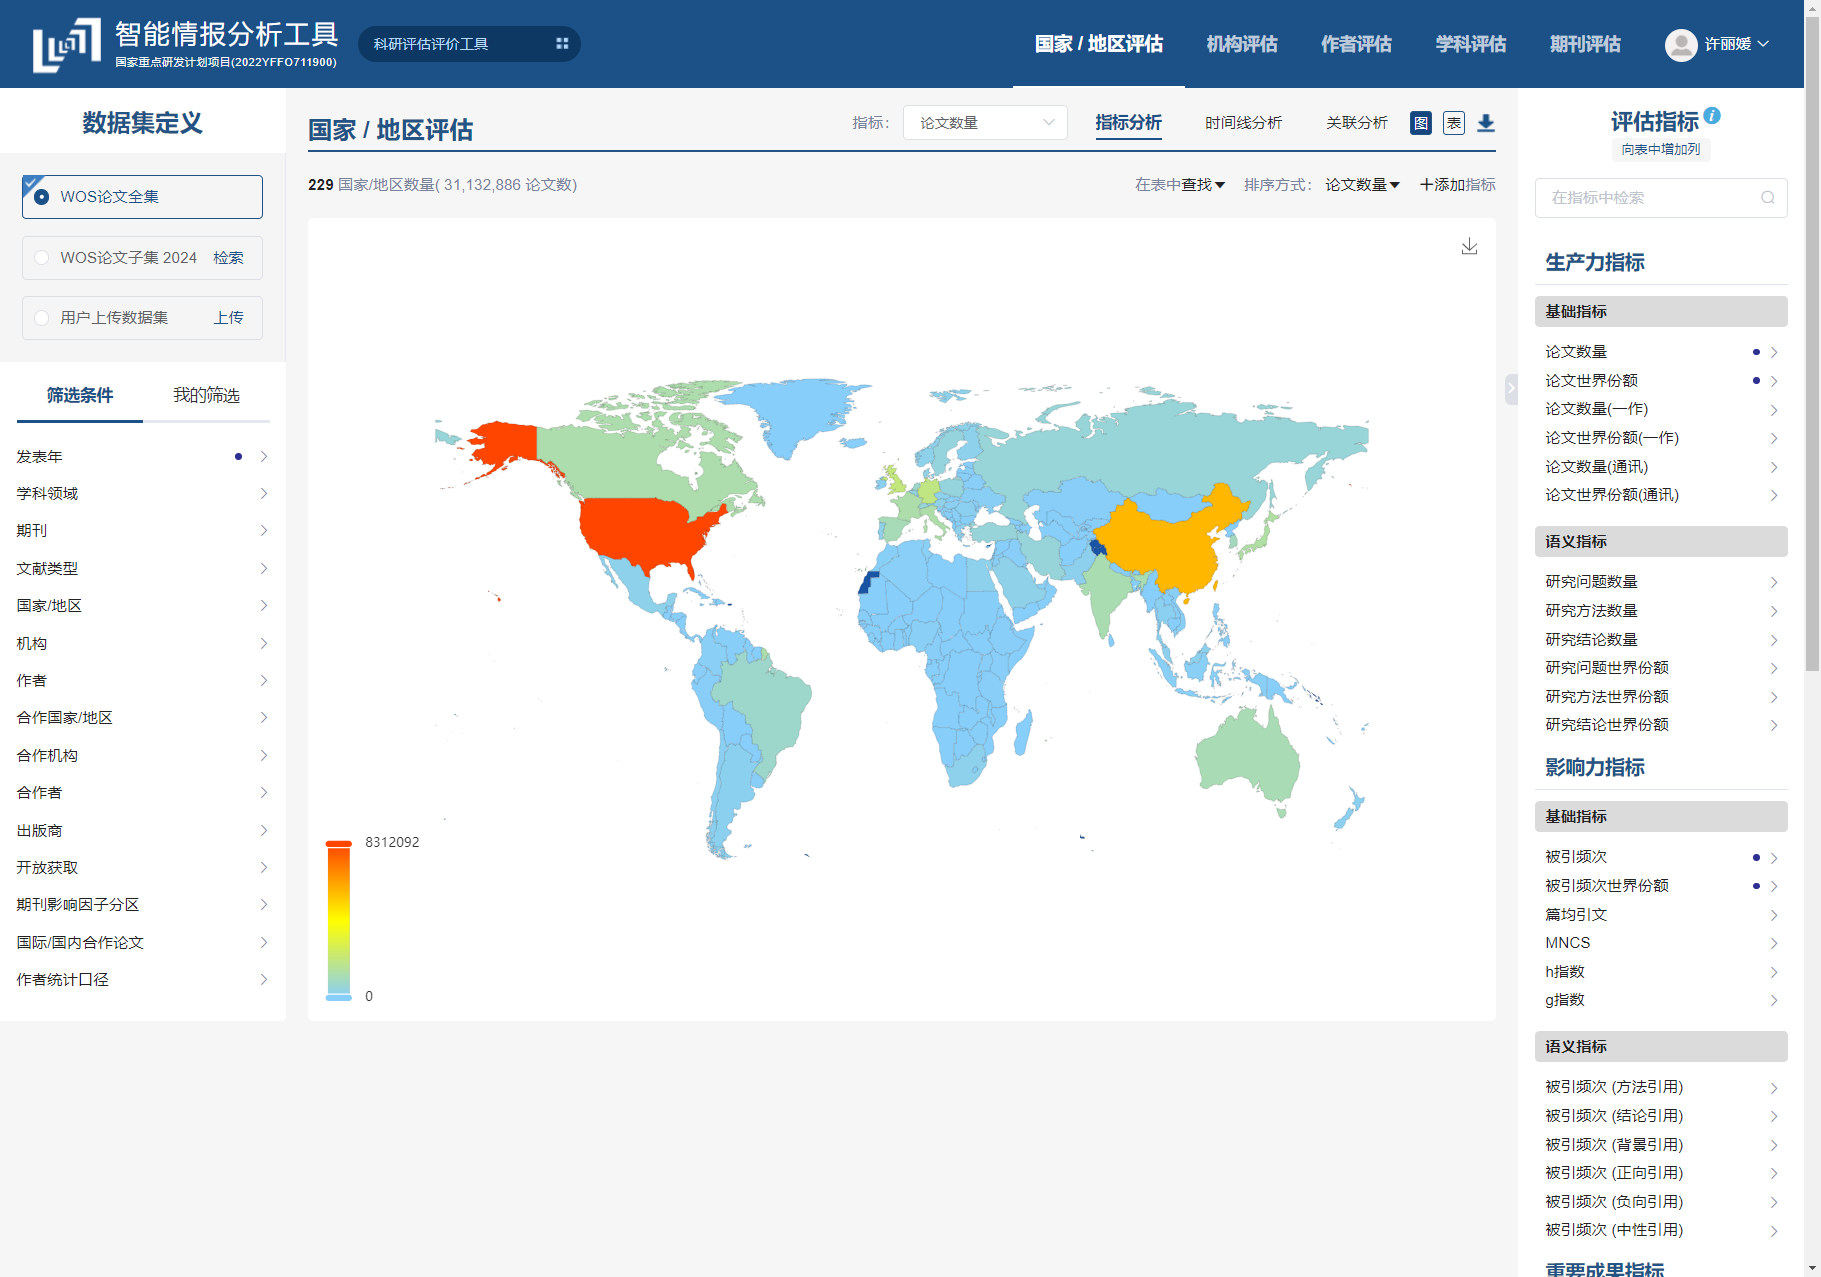The image size is (1821, 1277).
Task: Click the 在指标中检索 search field
Action: click(1661, 198)
